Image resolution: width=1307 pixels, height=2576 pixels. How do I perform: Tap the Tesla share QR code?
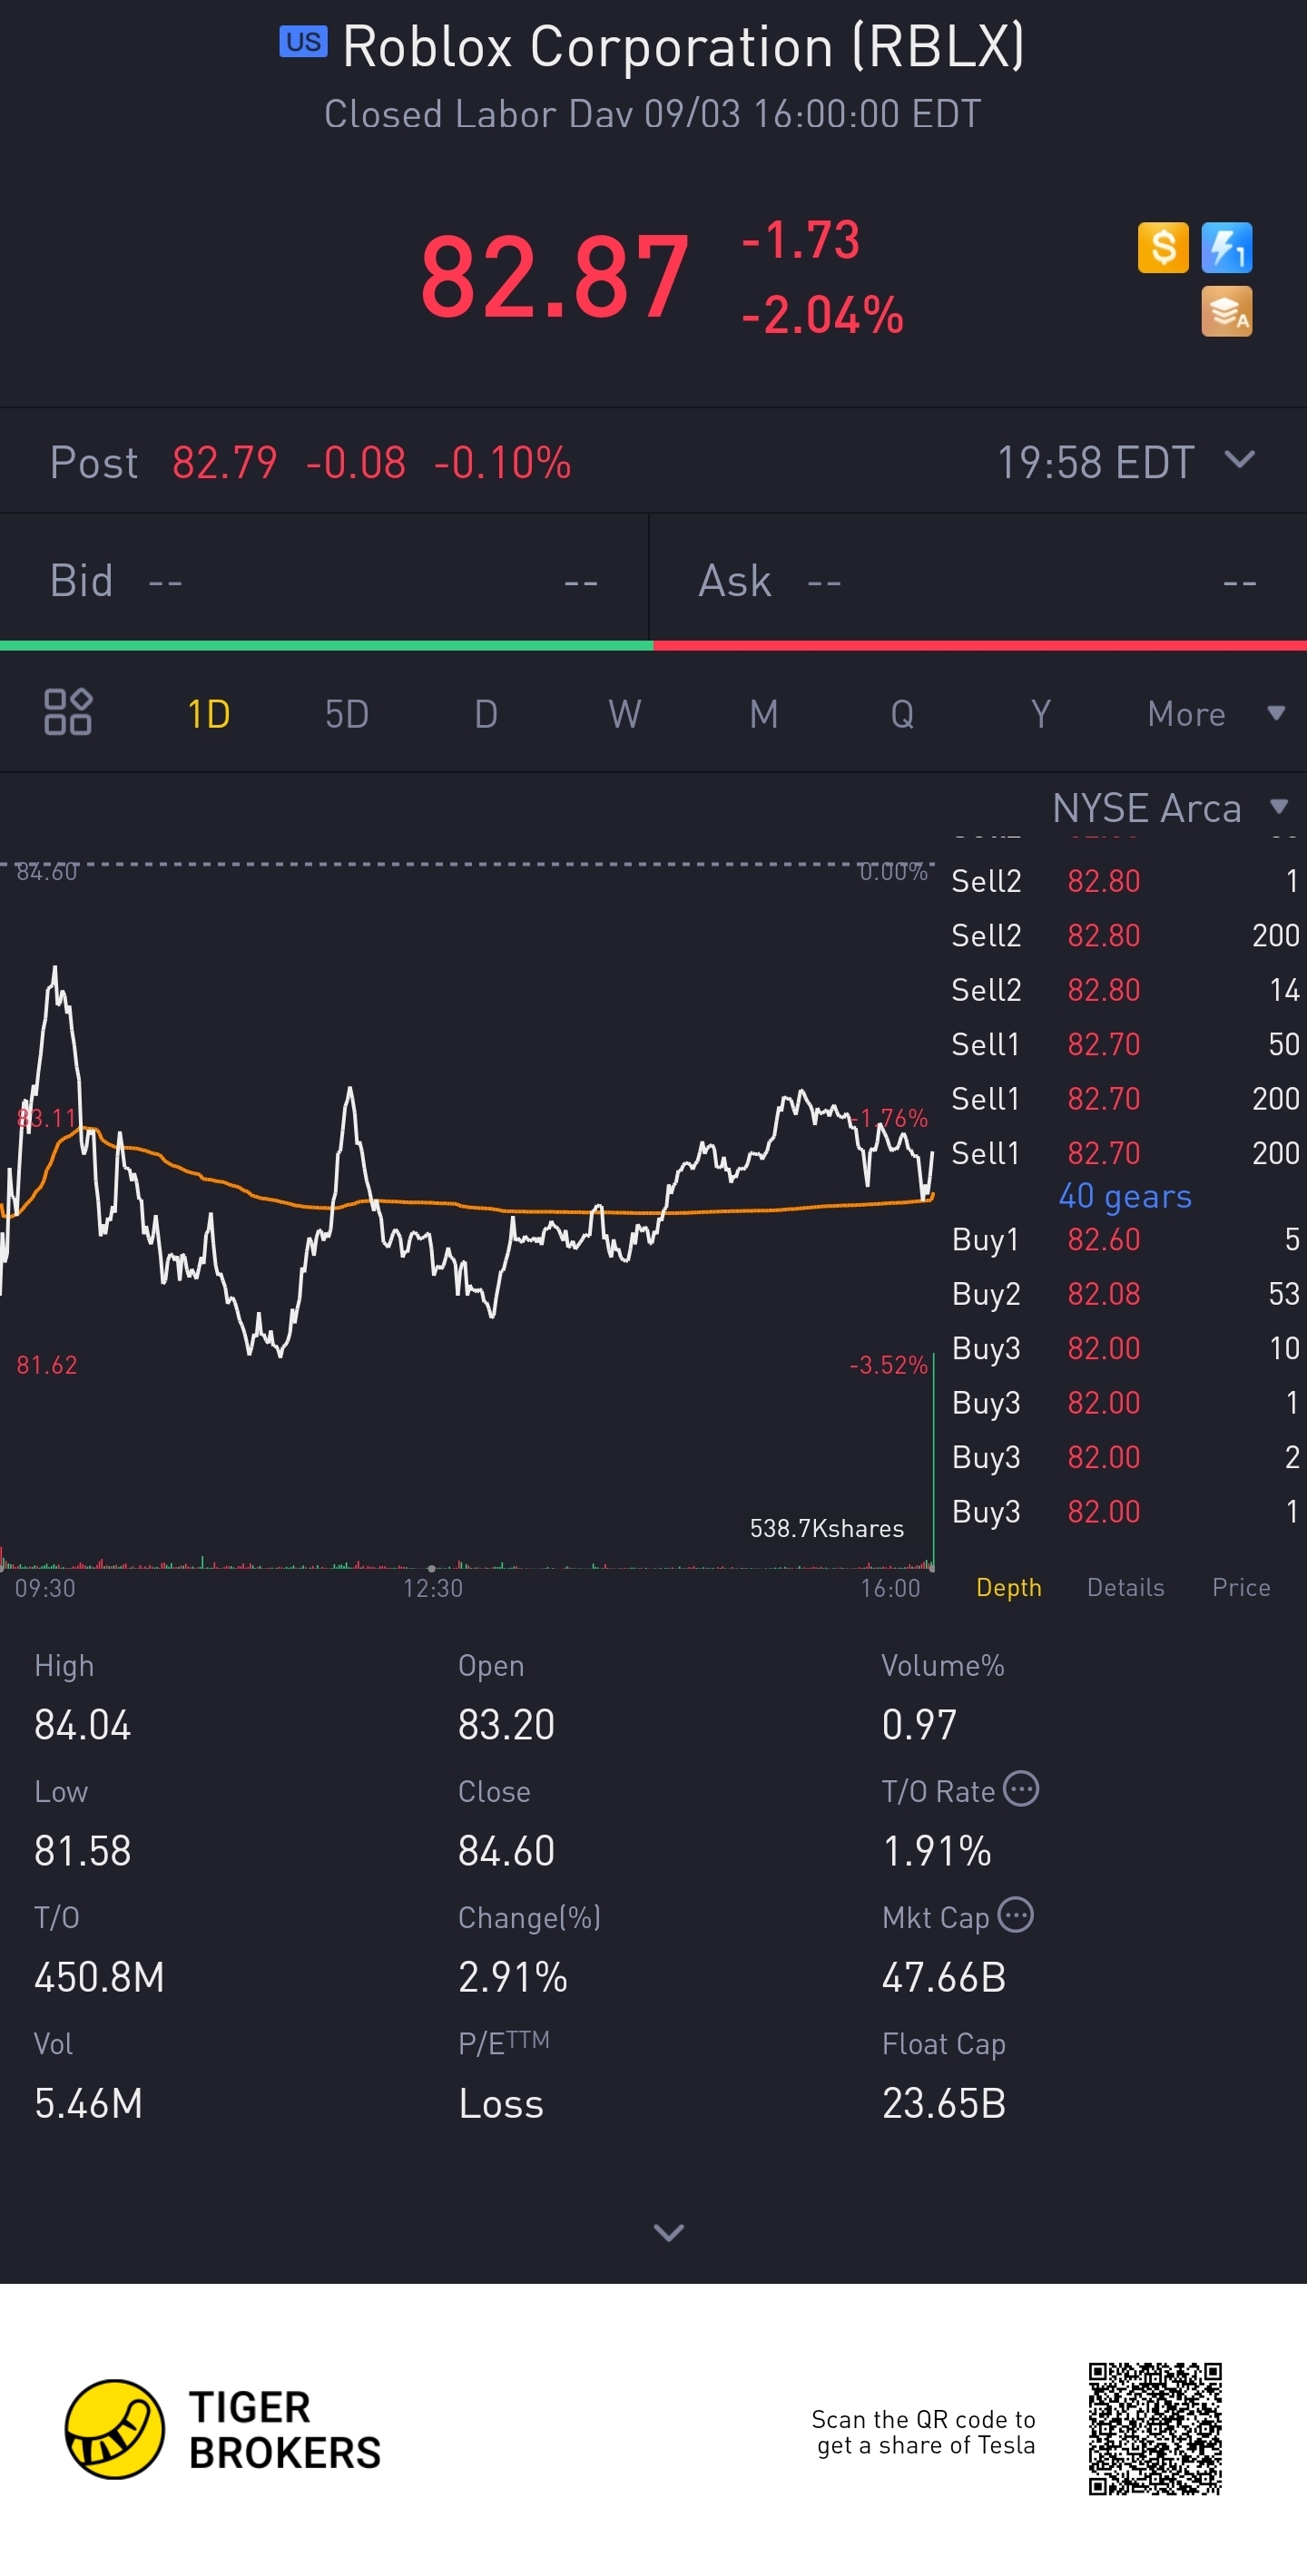point(1155,2429)
